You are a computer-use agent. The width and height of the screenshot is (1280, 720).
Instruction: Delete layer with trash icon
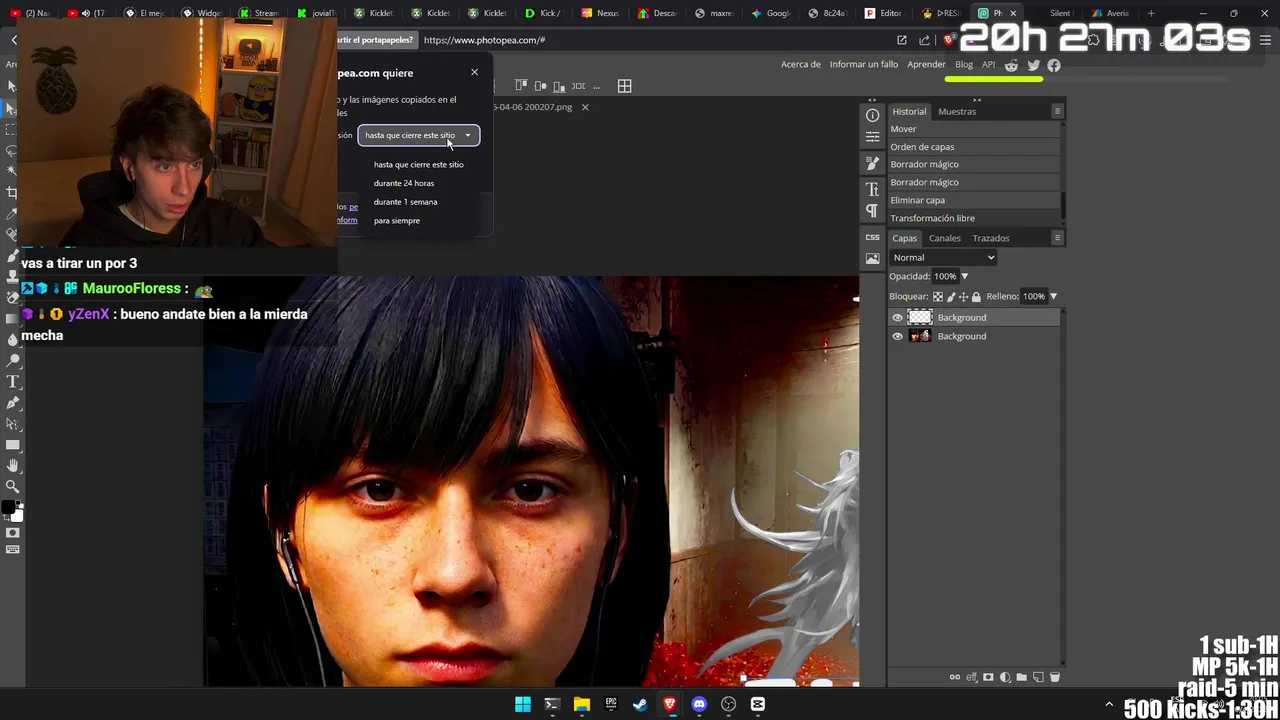click(x=1055, y=677)
